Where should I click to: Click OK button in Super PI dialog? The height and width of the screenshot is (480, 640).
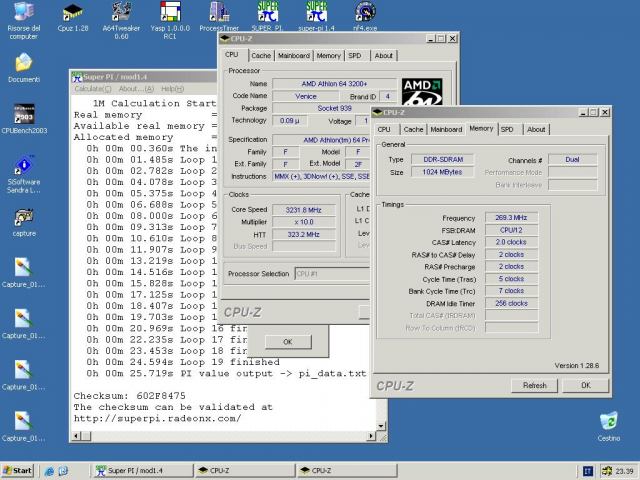(x=288, y=342)
